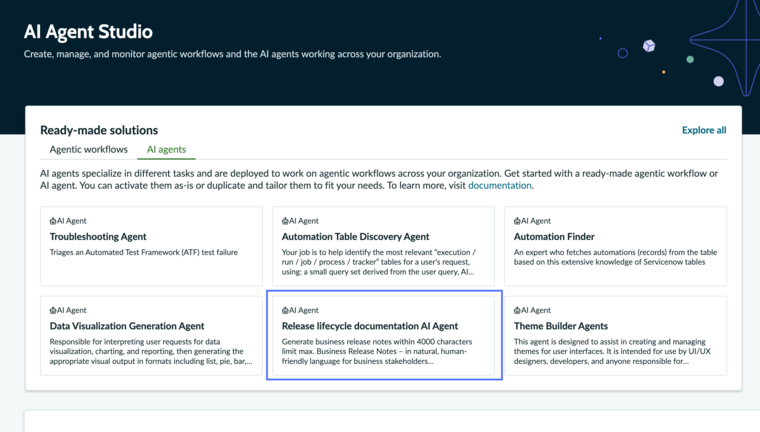
Task: Click the Release lifecycle agent description text
Action: [377, 351]
